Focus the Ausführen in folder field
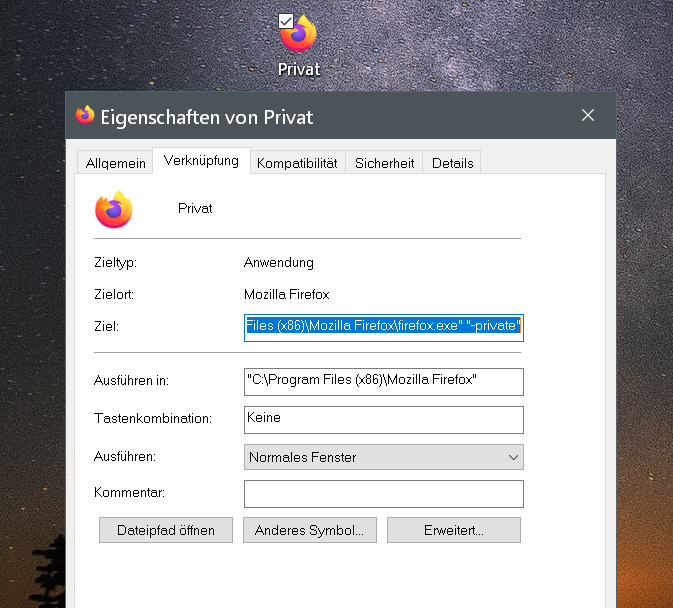The image size is (673, 608). [384, 382]
